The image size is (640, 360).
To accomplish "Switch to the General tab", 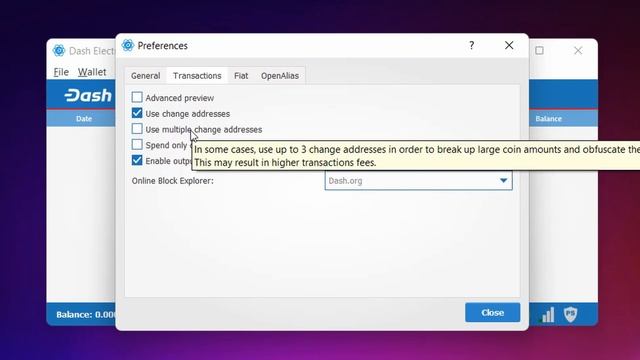I will click(x=146, y=76).
